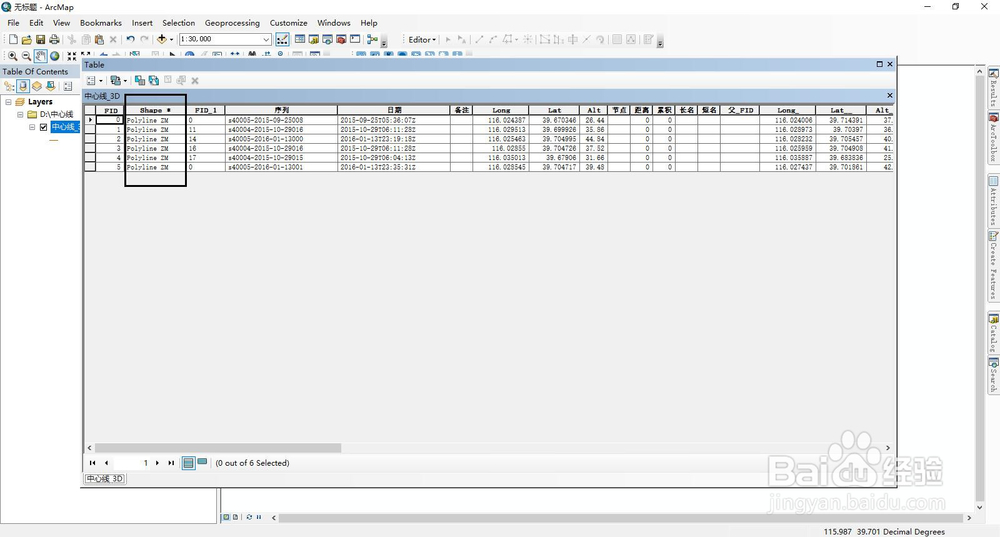
Task: Open the Selection menu
Action: (x=179, y=23)
